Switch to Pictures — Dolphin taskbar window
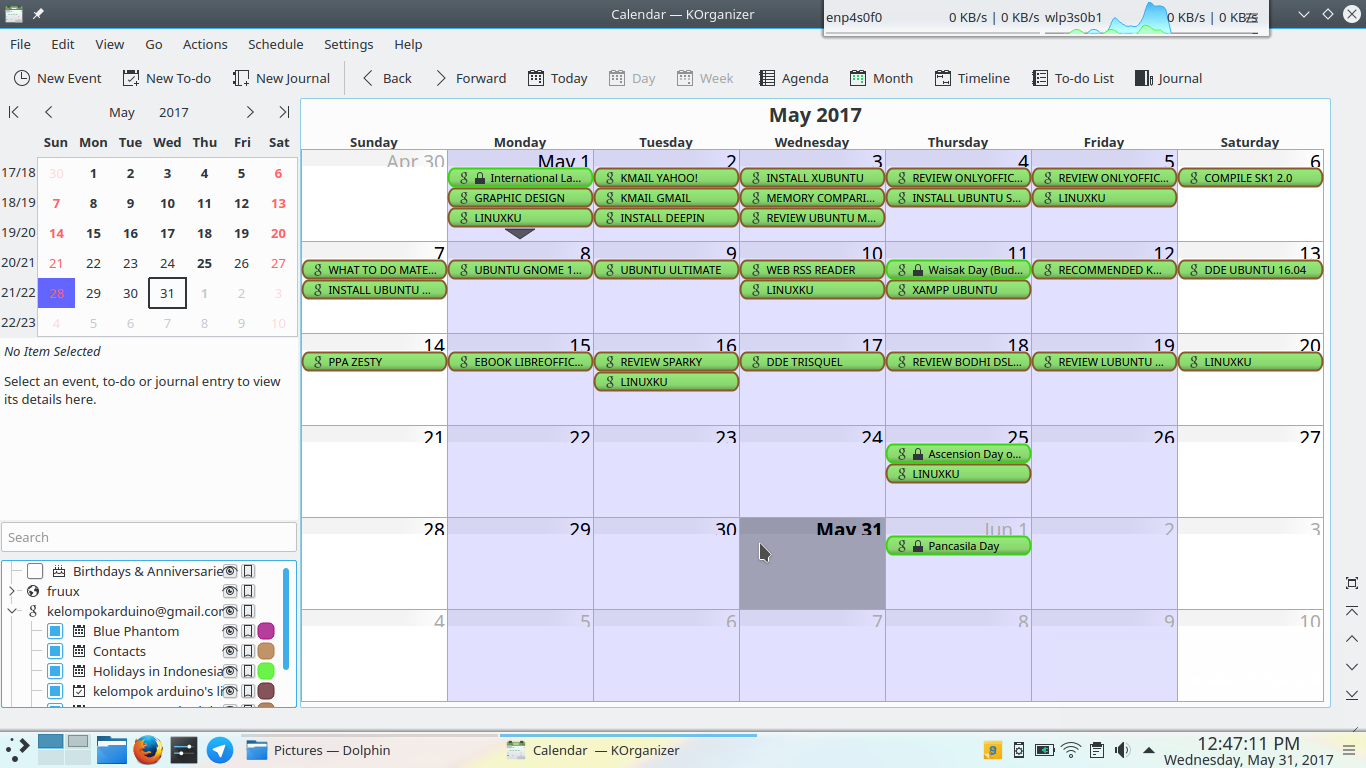Viewport: 1366px width, 768px height. [367, 750]
